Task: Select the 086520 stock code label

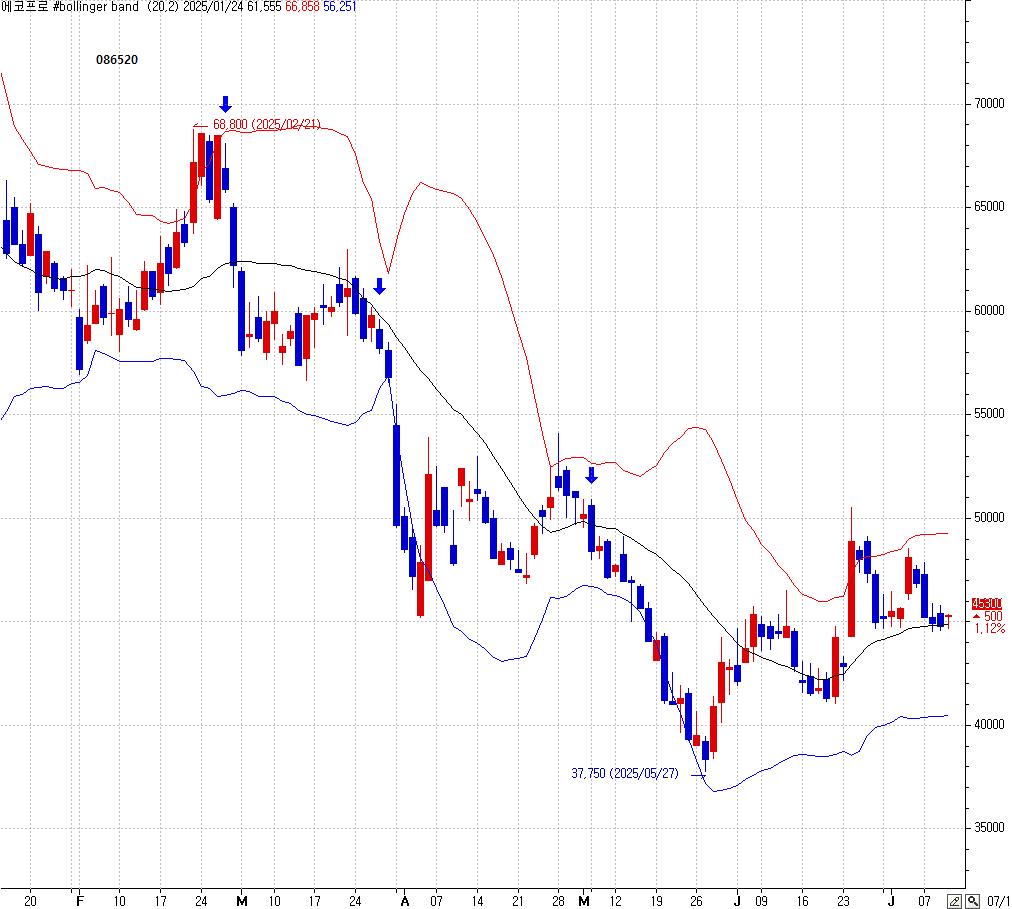Action: pyautogui.click(x=117, y=60)
